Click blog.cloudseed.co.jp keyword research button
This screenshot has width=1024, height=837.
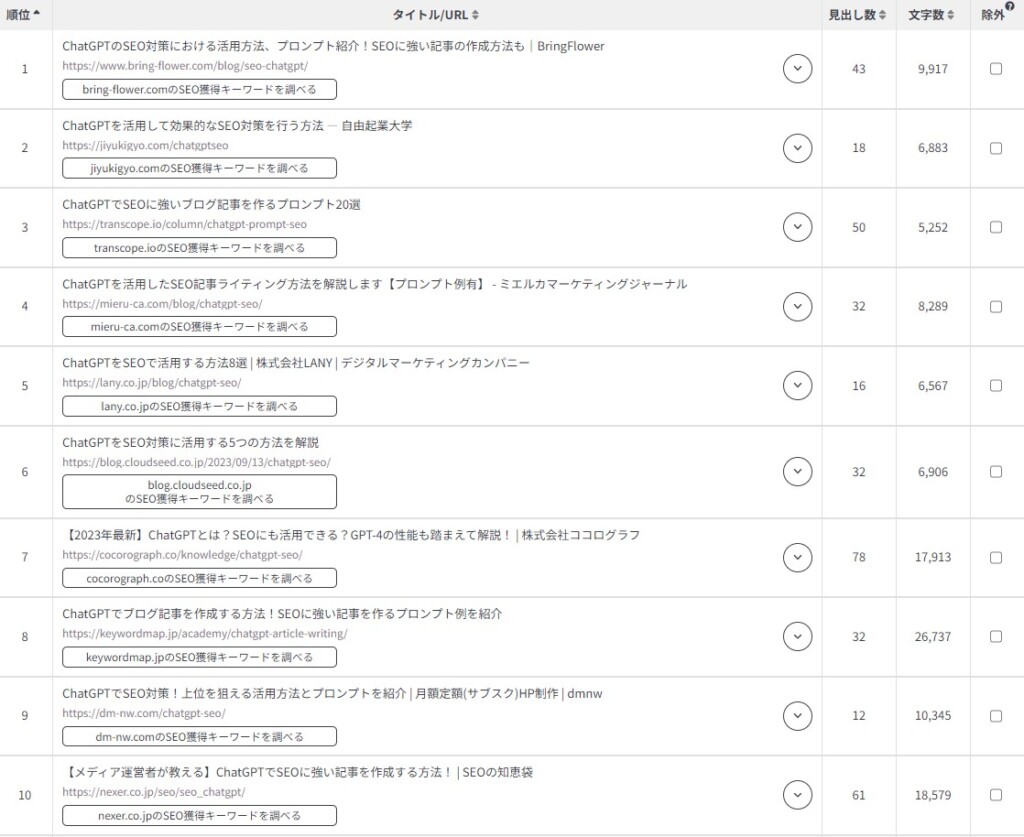click(199, 492)
